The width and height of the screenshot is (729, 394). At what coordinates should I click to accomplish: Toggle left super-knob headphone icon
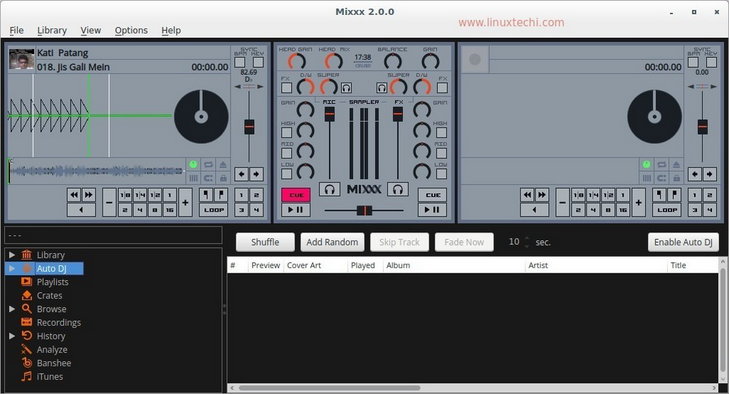[x=346, y=87]
